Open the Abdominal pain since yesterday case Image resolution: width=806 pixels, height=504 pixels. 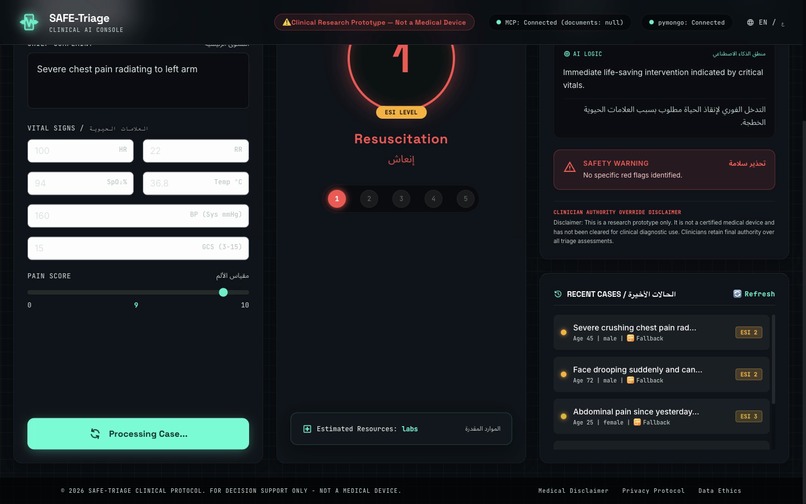point(662,416)
